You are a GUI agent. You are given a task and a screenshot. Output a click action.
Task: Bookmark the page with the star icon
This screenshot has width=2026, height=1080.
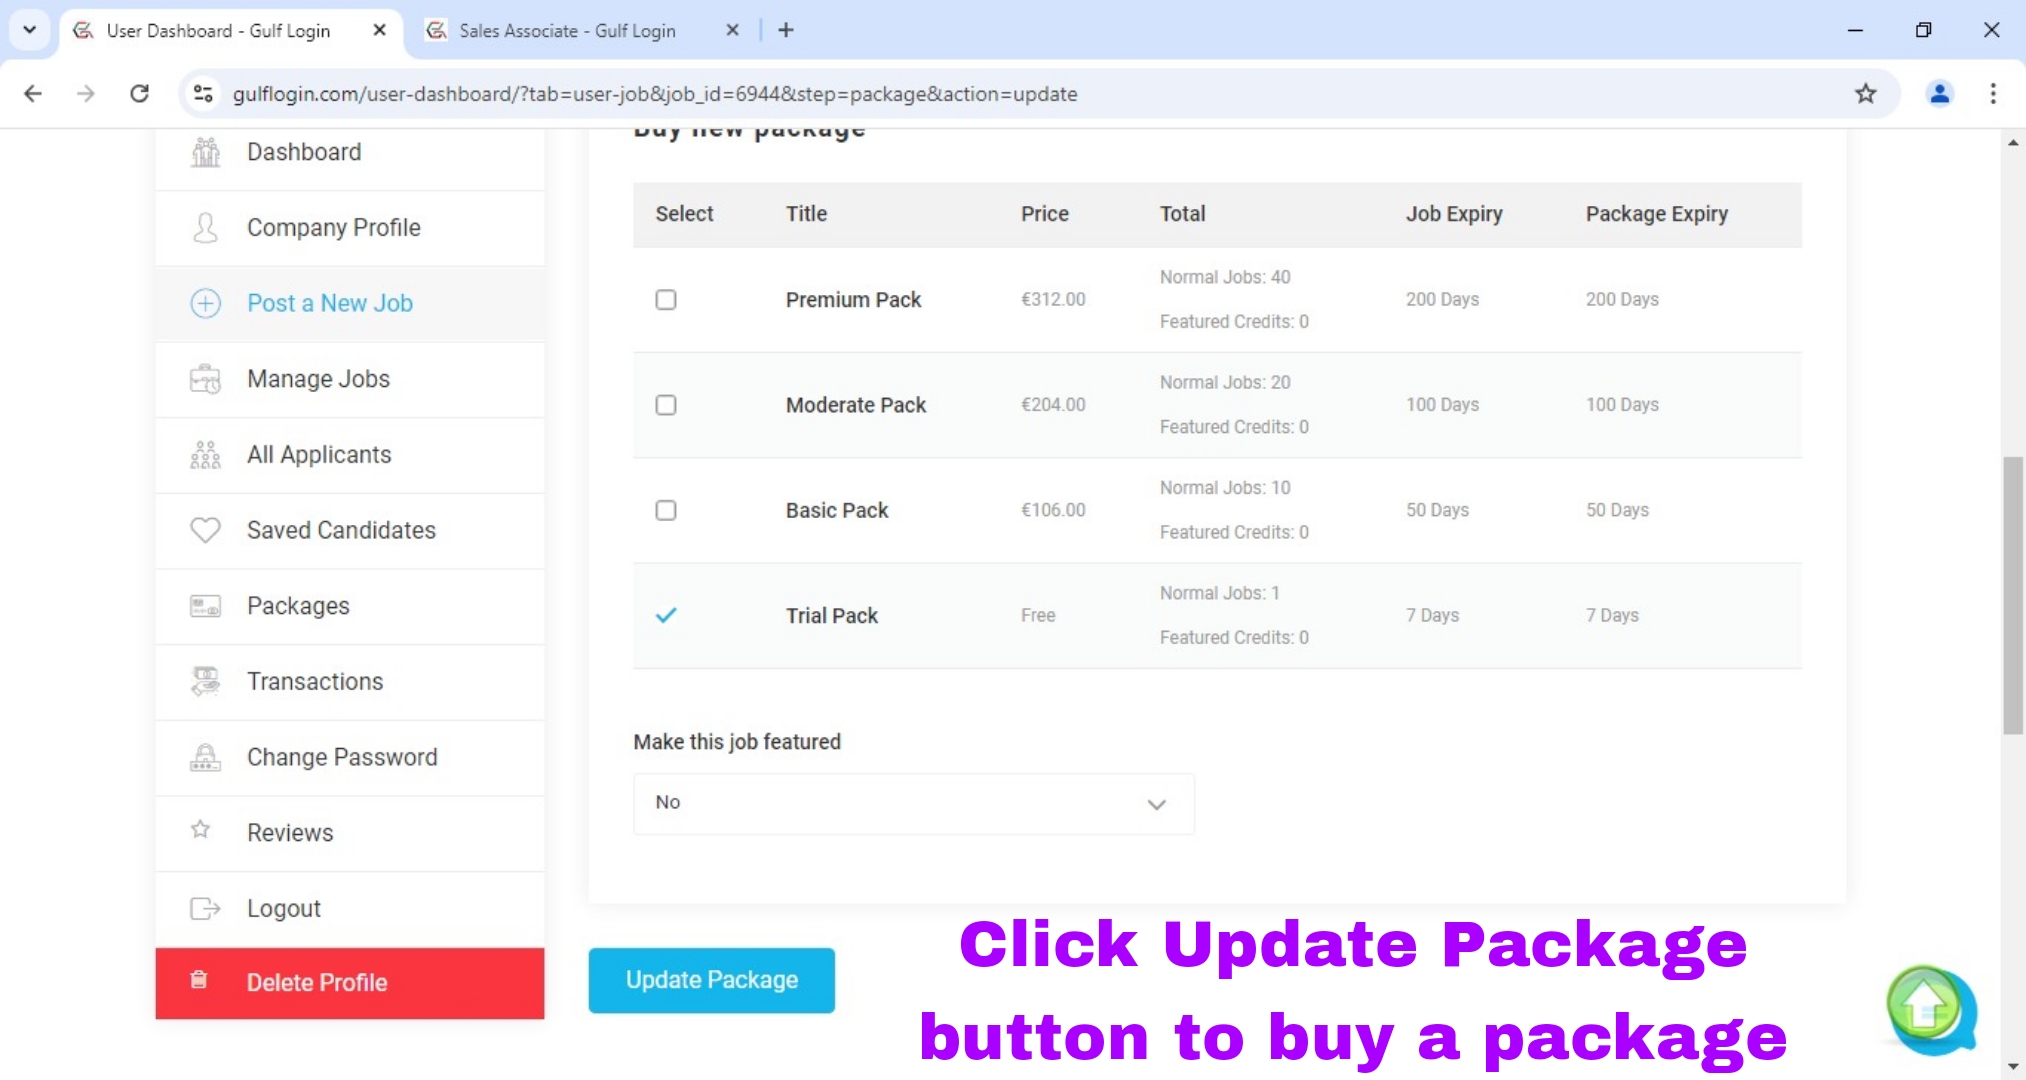1866,94
